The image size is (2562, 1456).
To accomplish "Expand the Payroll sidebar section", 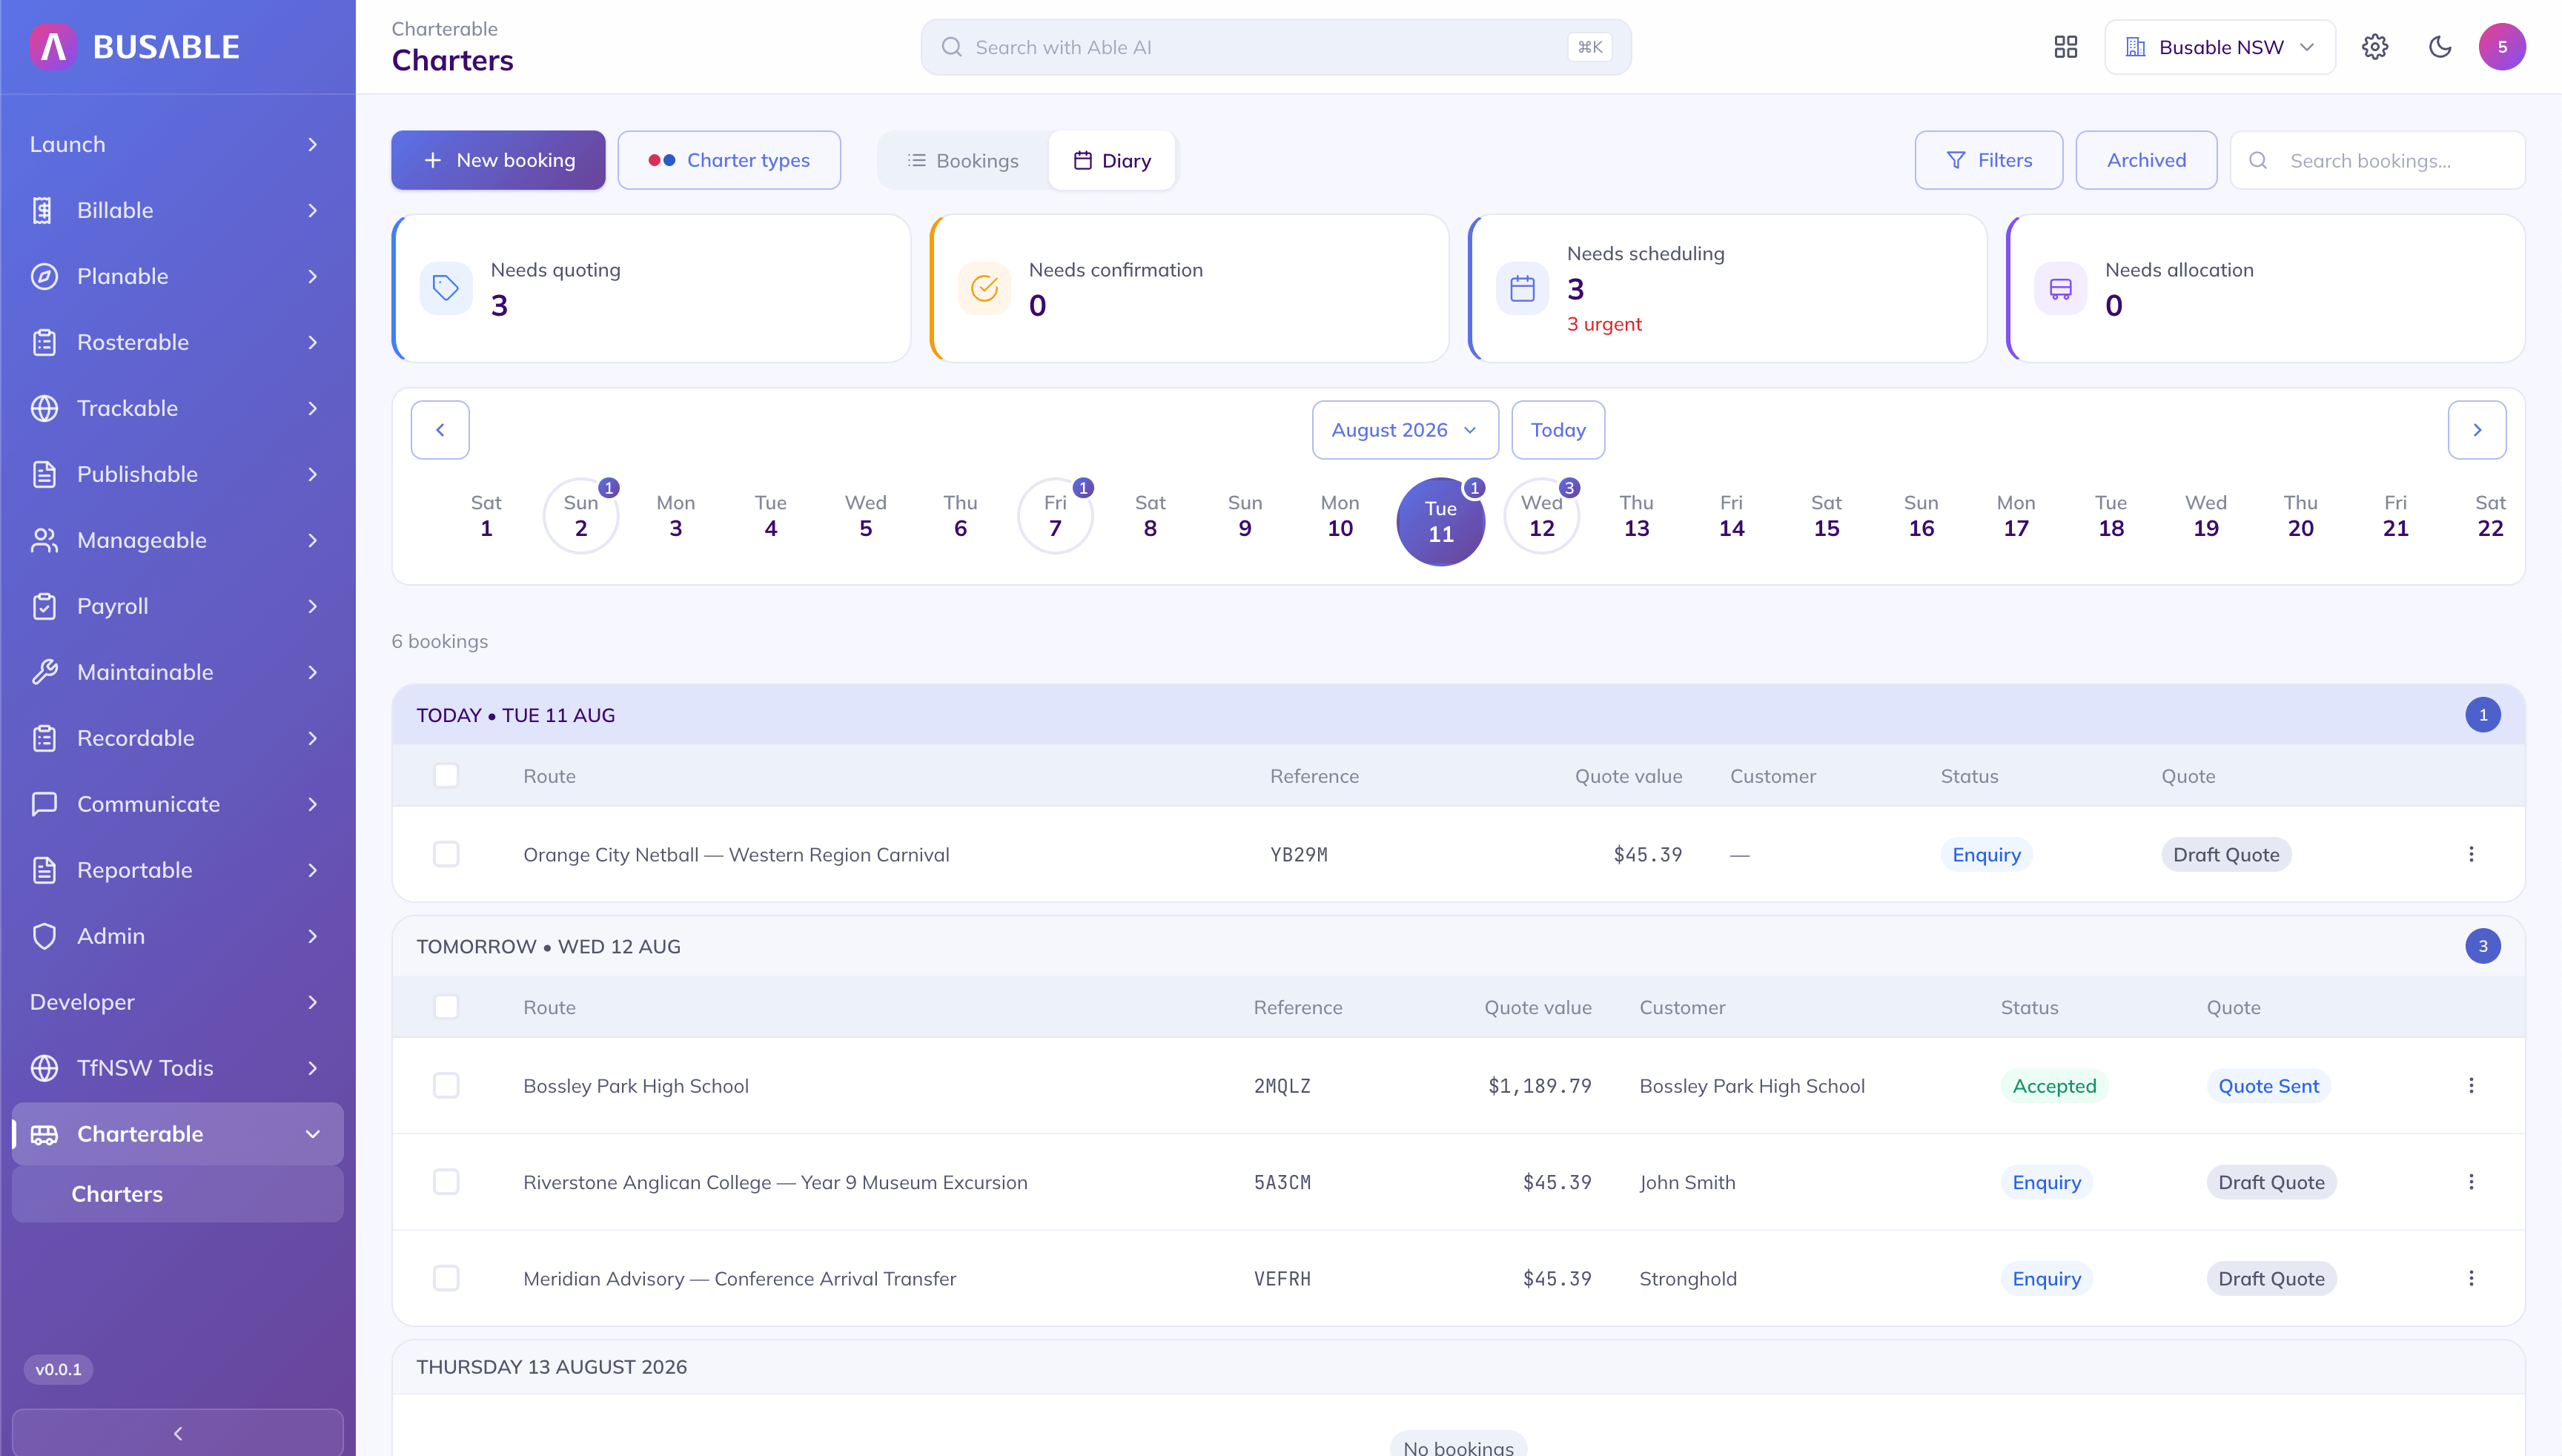I will pyautogui.click(x=178, y=606).
